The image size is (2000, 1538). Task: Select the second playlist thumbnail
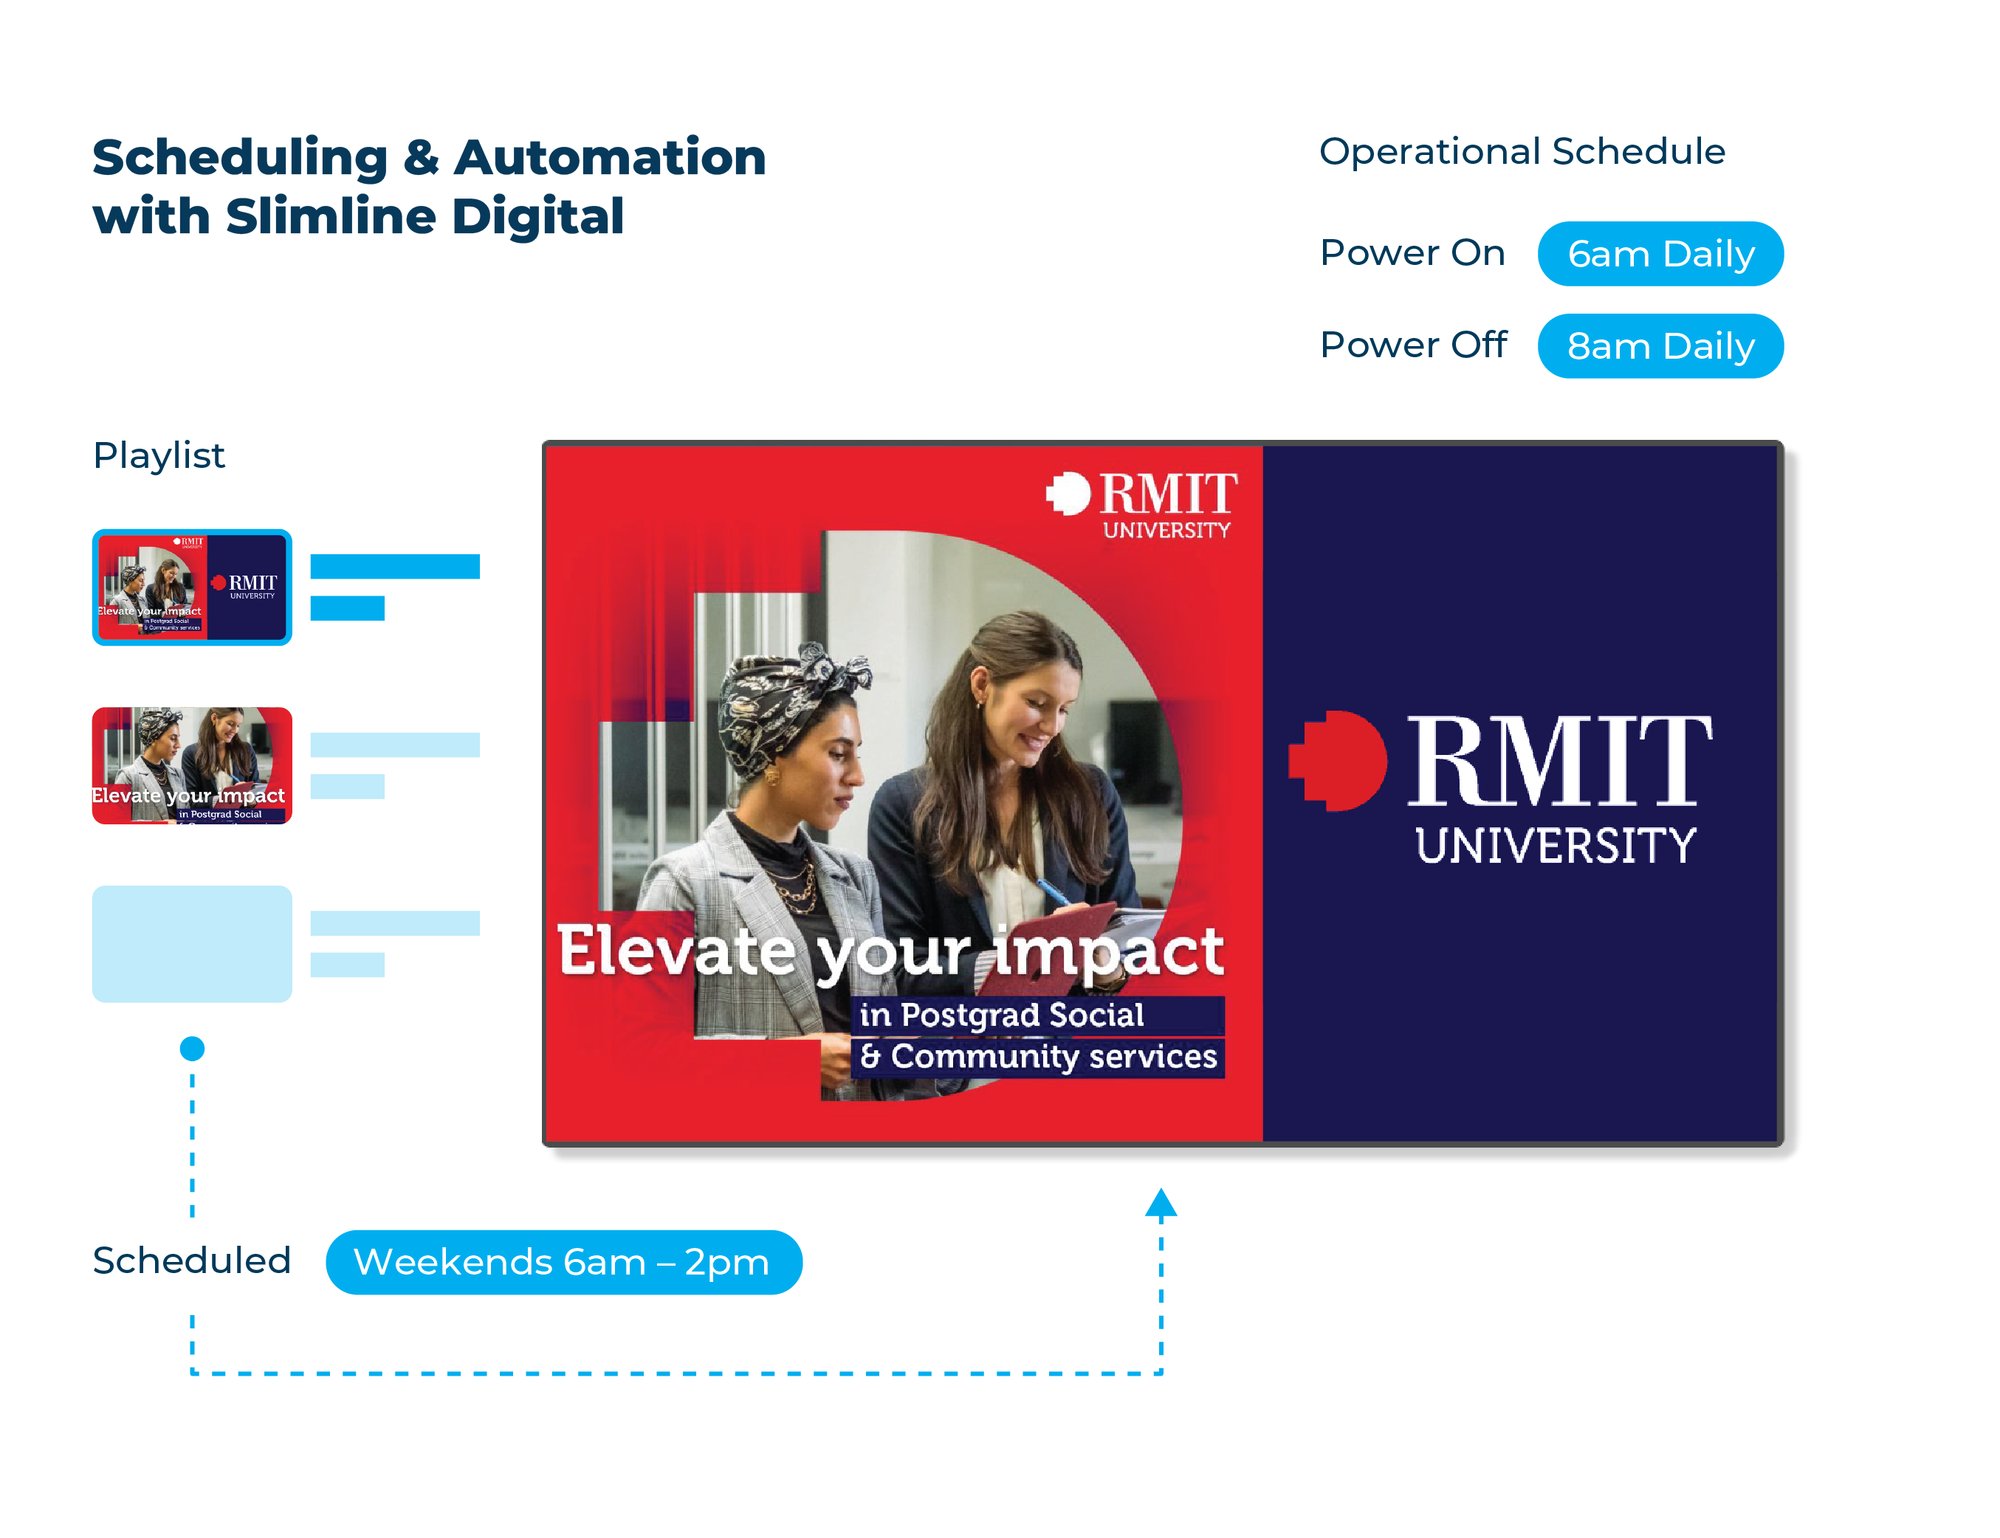[192, 765]
